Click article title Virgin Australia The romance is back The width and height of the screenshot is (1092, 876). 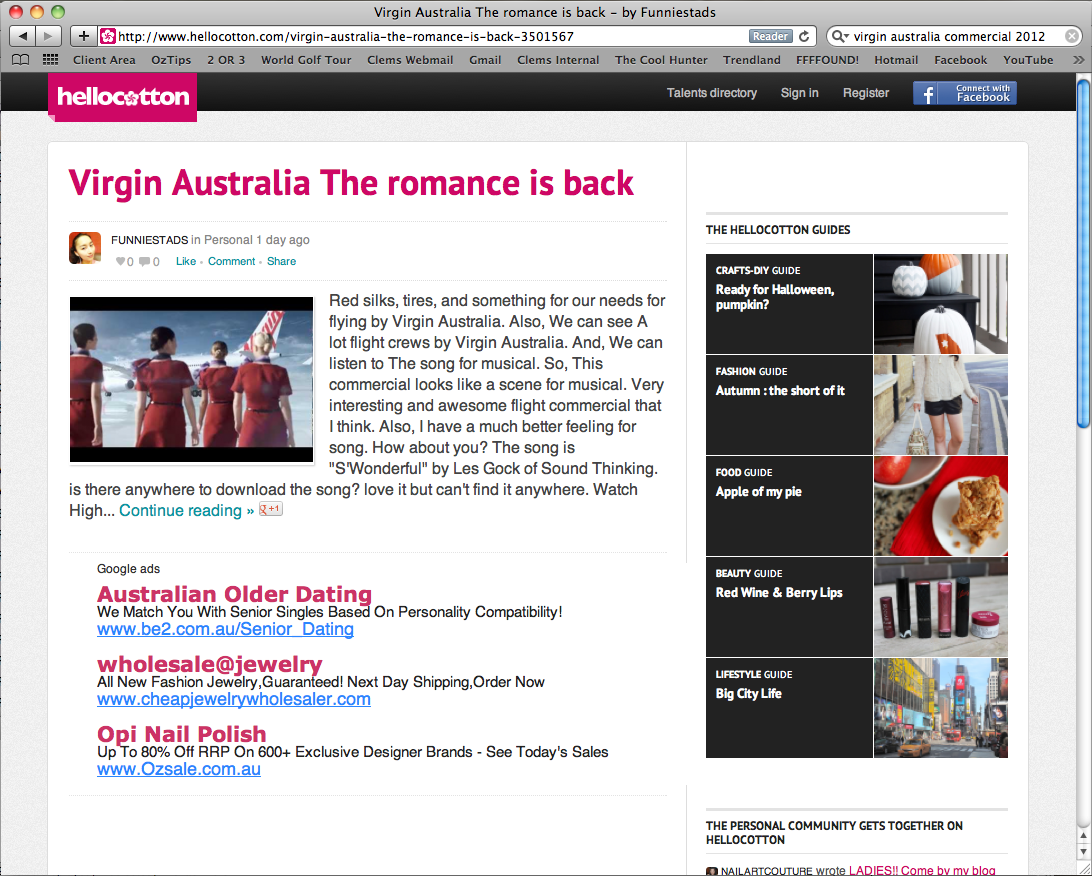pos(351,182)
